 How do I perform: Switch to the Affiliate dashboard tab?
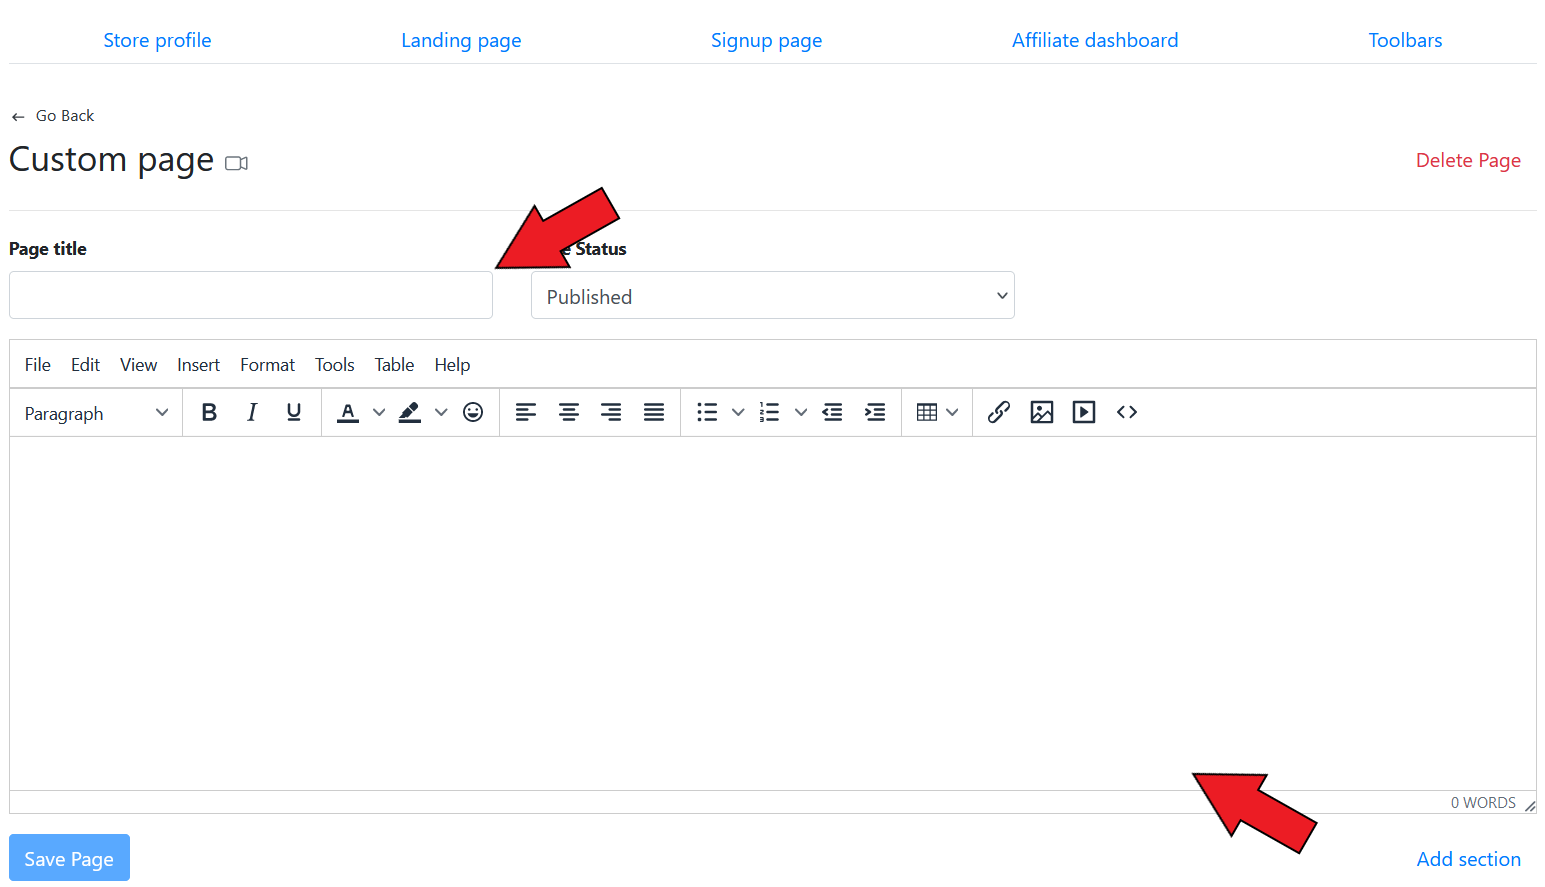coord(1095,40)
